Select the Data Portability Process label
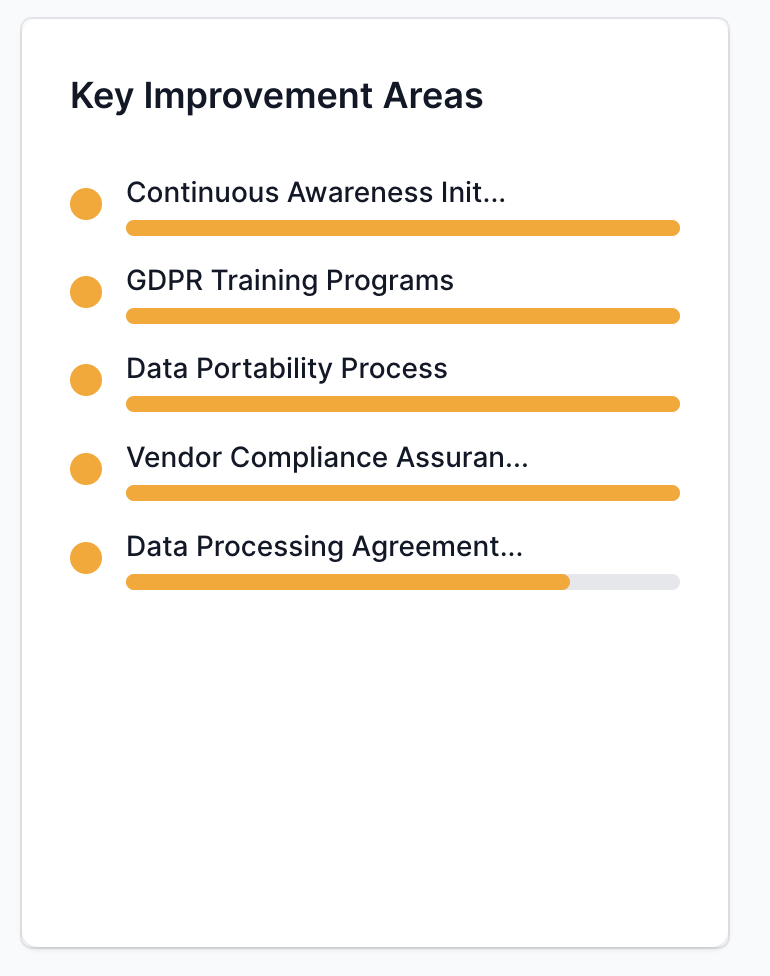770x976 pixels. [x=287, y=369]
